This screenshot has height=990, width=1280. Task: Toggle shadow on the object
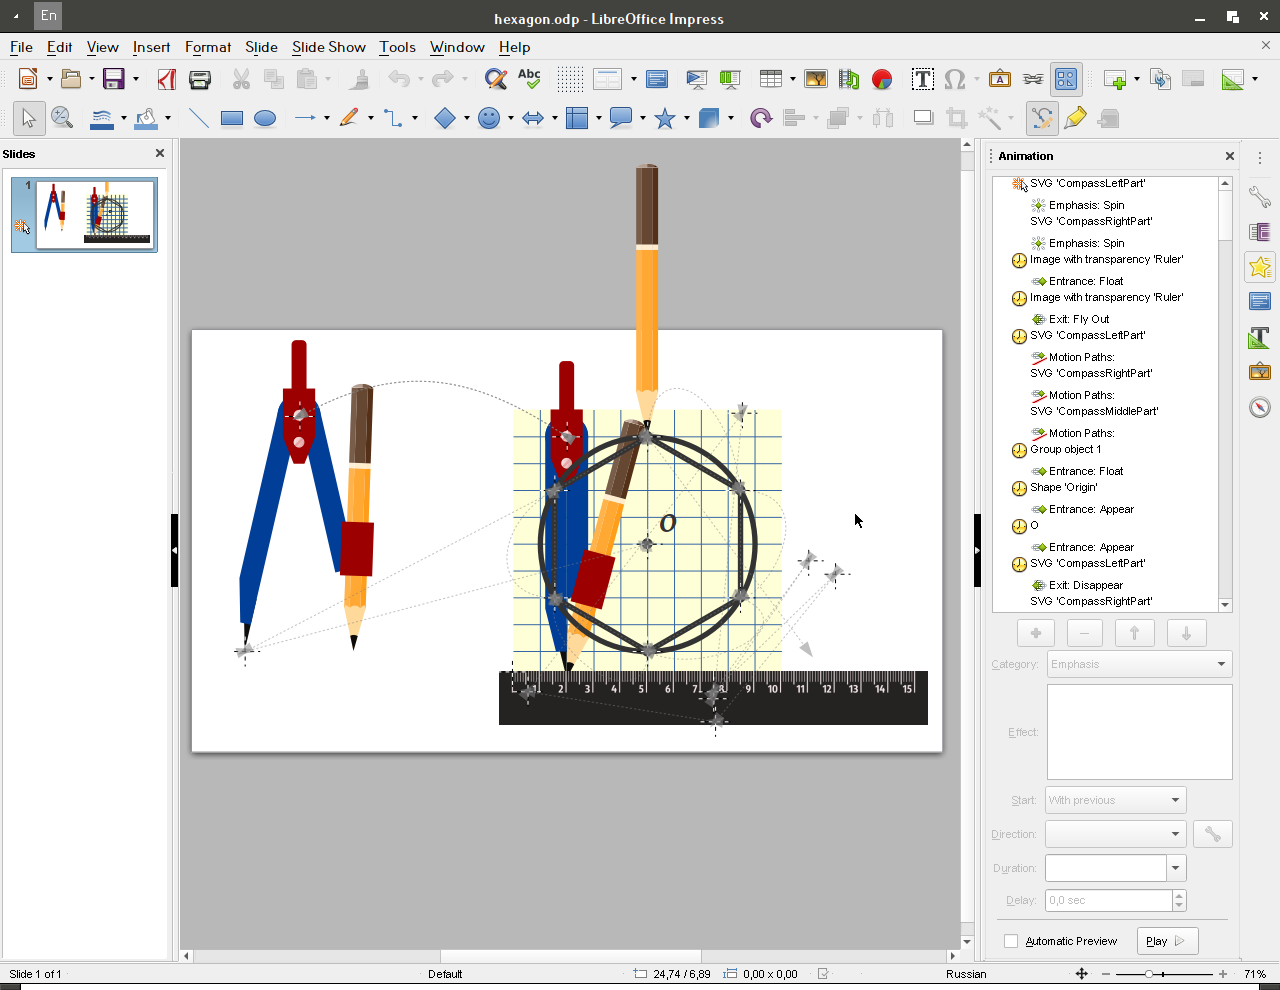924,118
